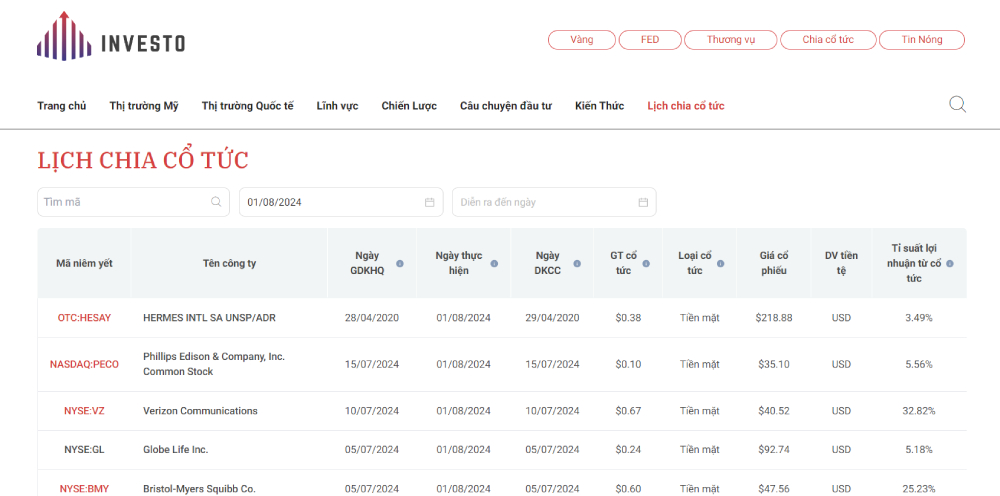Click stock price $40.52

coord(774,411)
